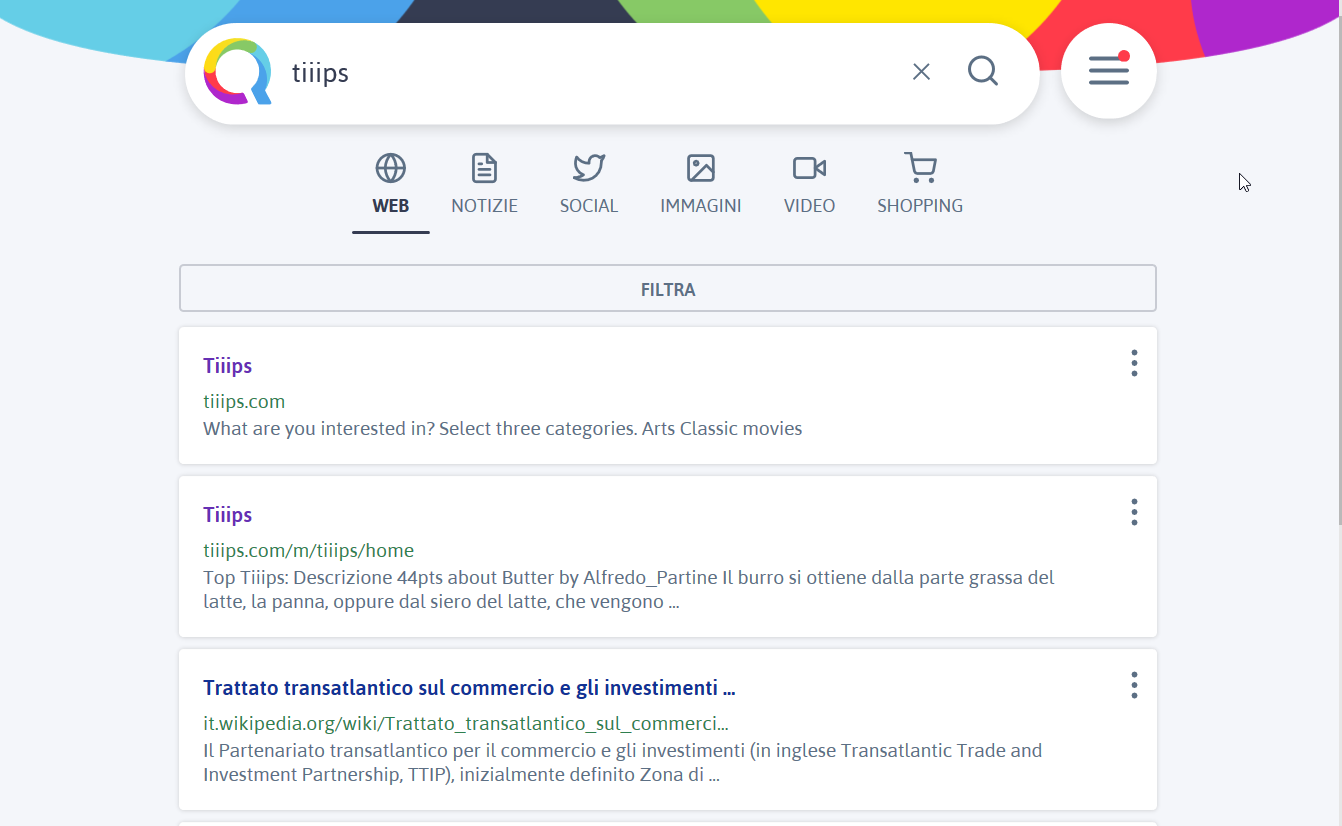Click the camera icon for Video
Viewport: 1342px width, 826px height.
tap(809, 168)
